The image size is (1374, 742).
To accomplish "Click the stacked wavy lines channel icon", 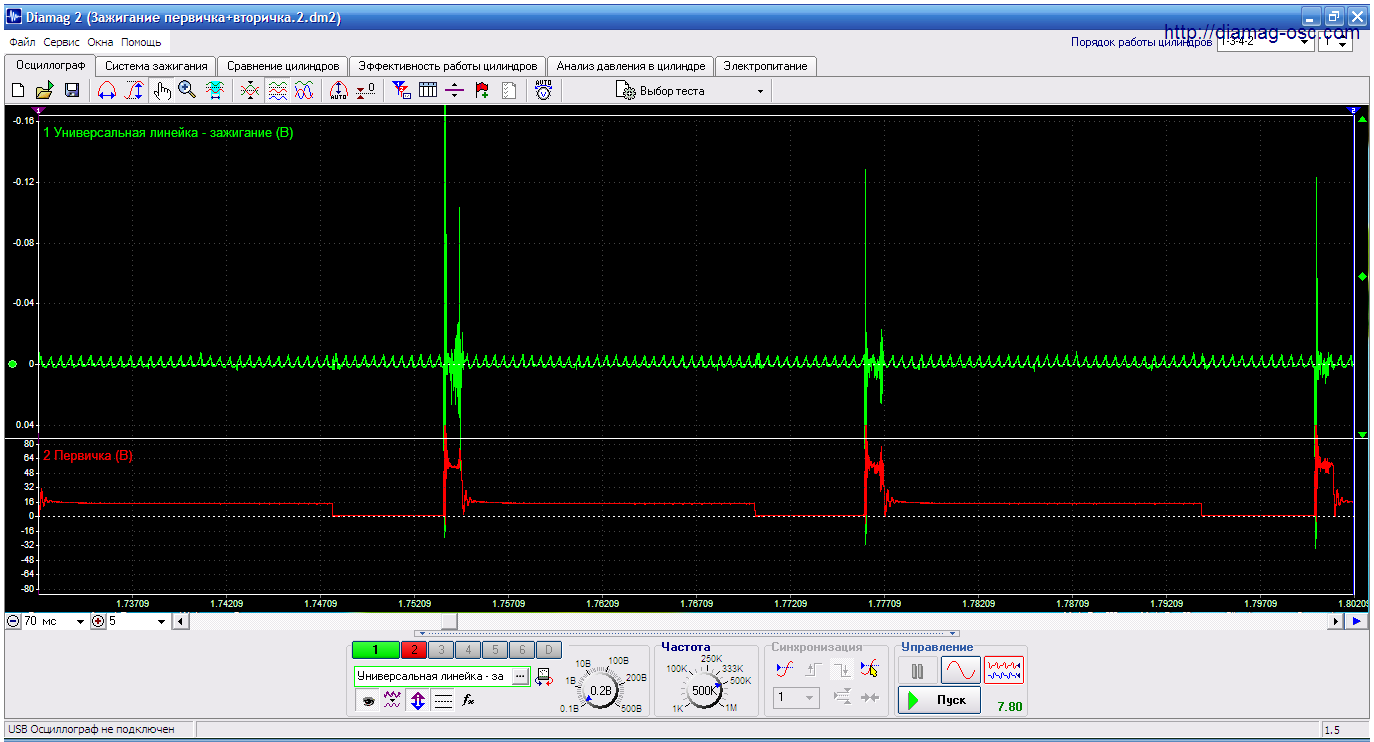I will 278,91.
